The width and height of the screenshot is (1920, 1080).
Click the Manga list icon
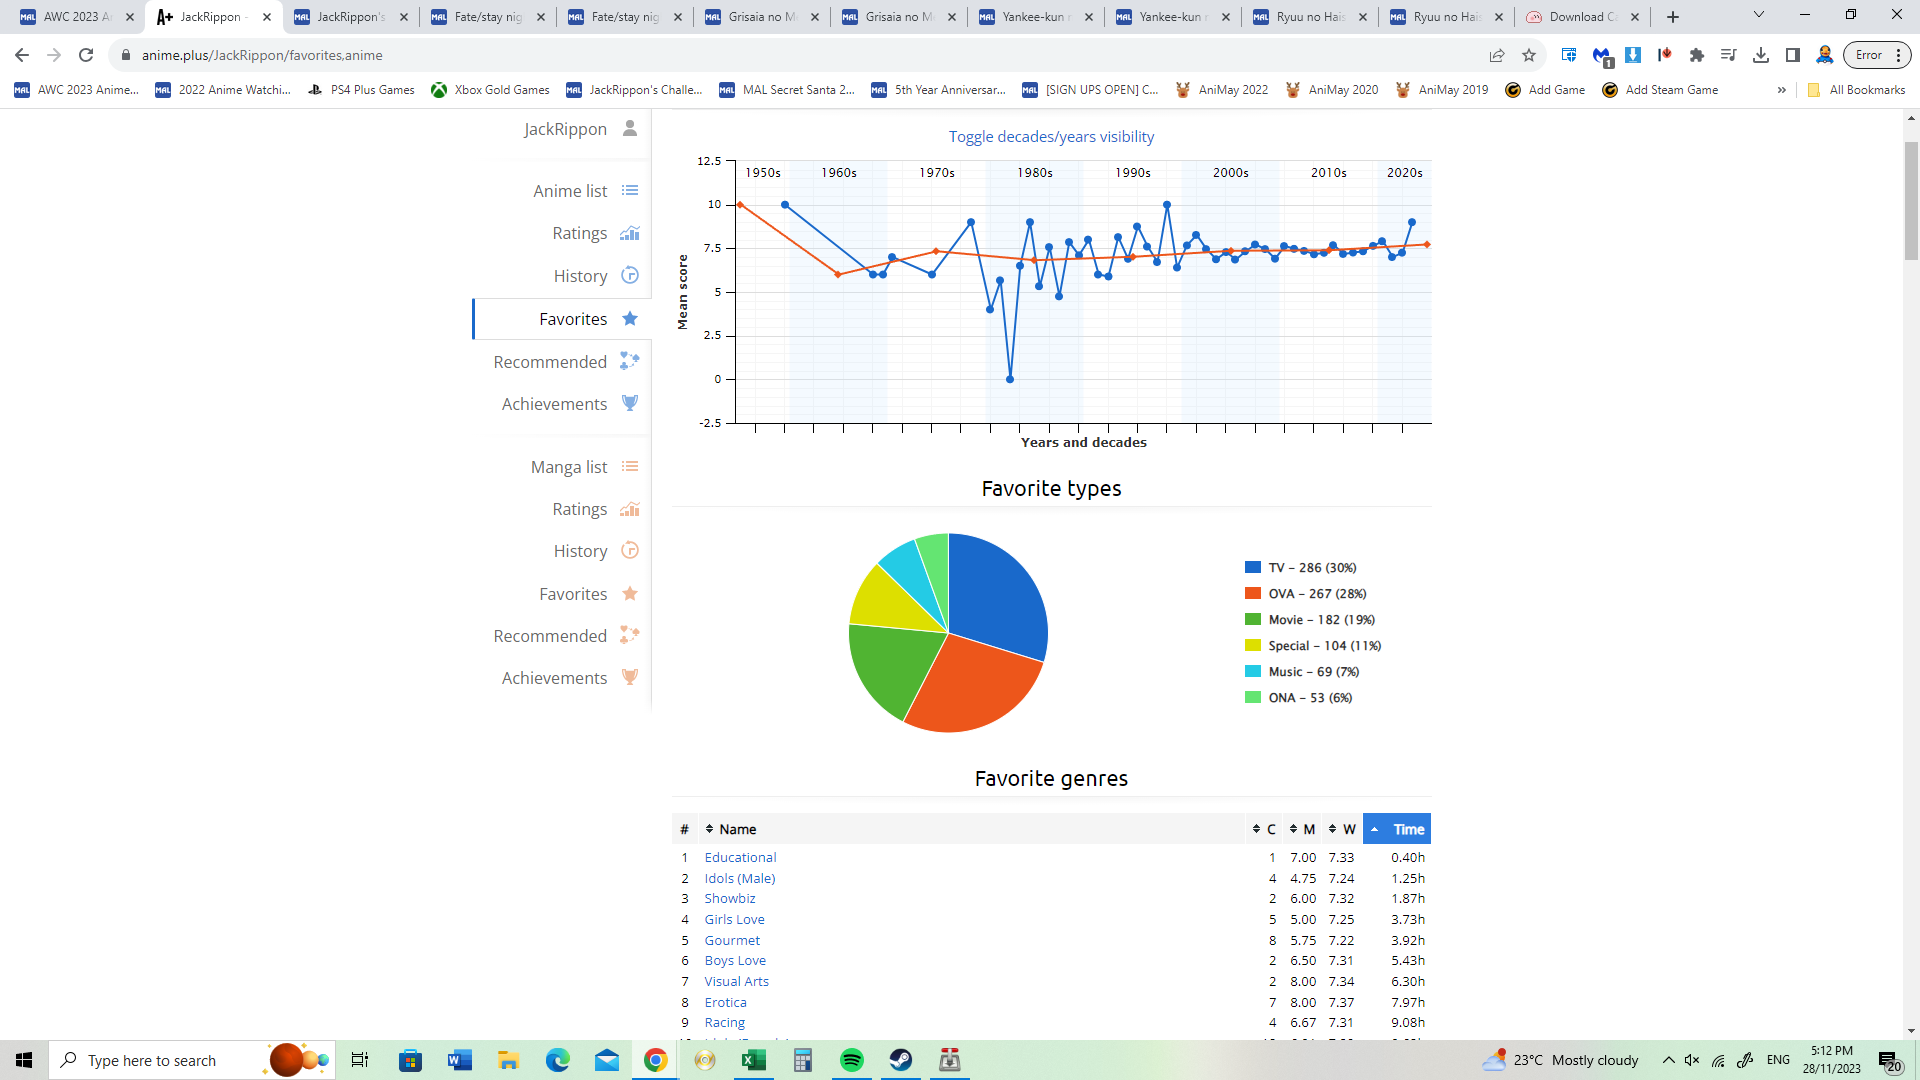point(630,467)
